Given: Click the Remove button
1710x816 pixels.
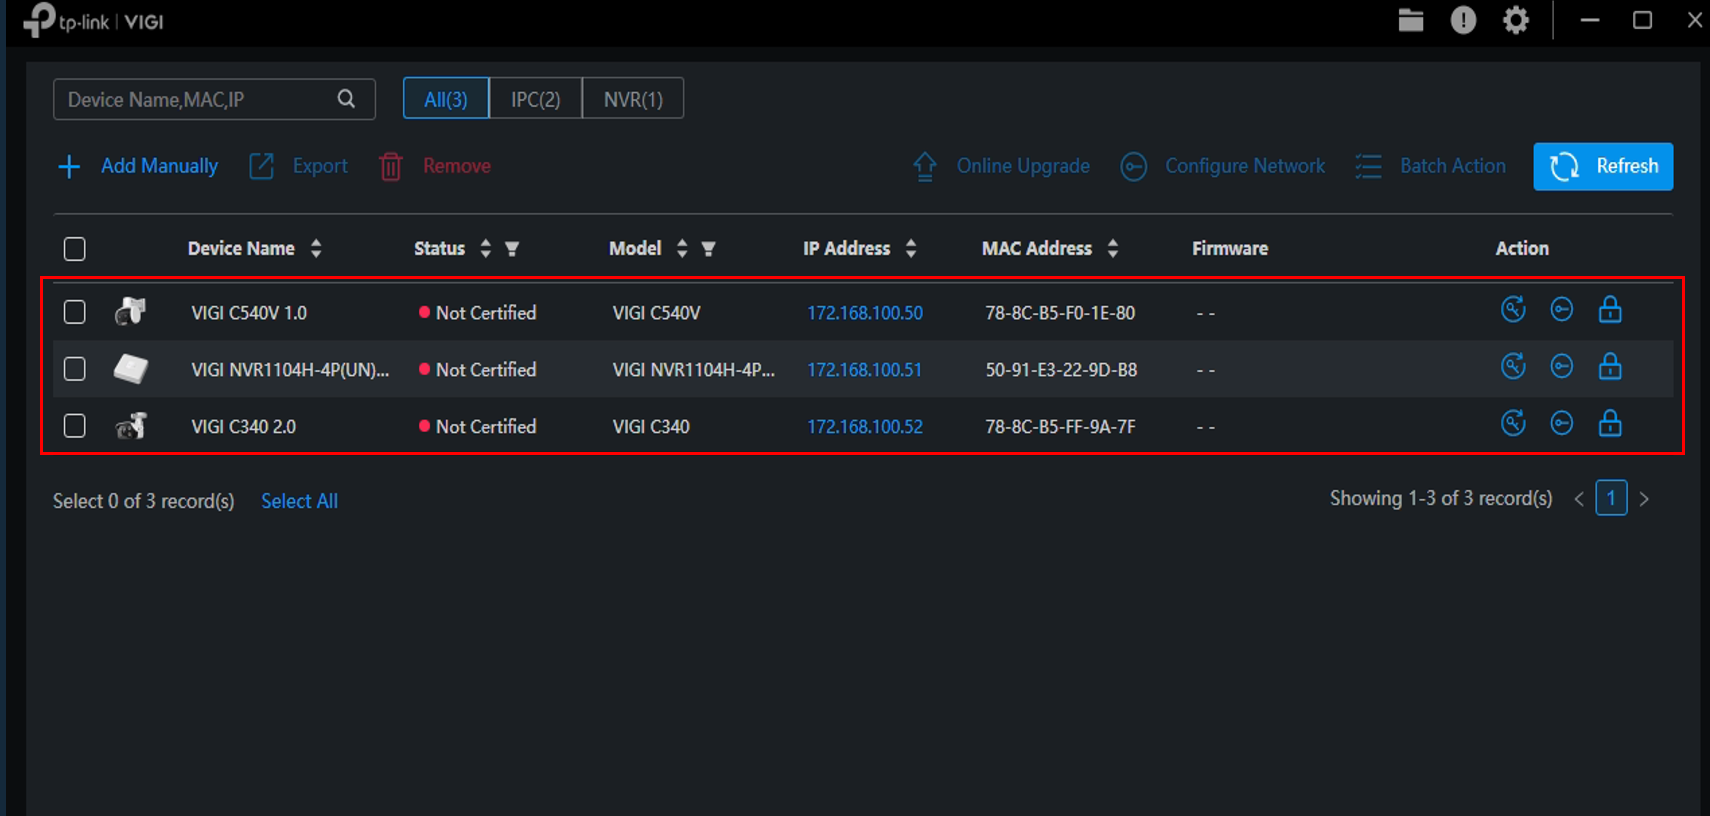Looking at the screenshot, I should [435, 166].
